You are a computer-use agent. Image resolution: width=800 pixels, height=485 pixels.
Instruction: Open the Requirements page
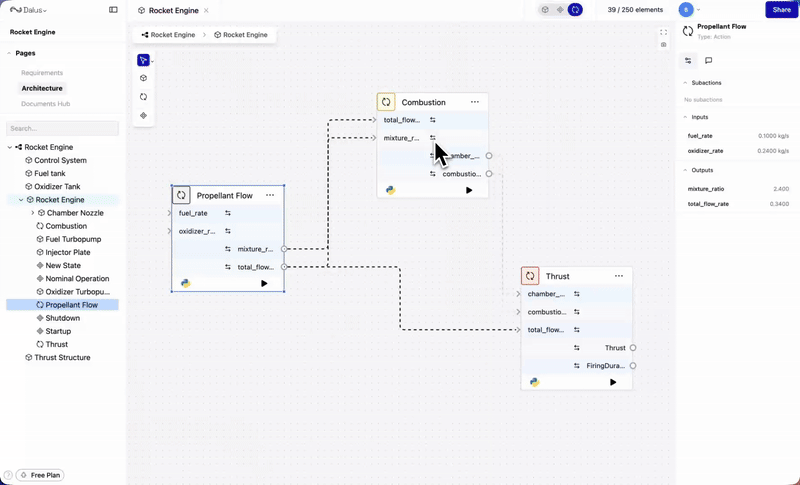[x=42, y=73]
